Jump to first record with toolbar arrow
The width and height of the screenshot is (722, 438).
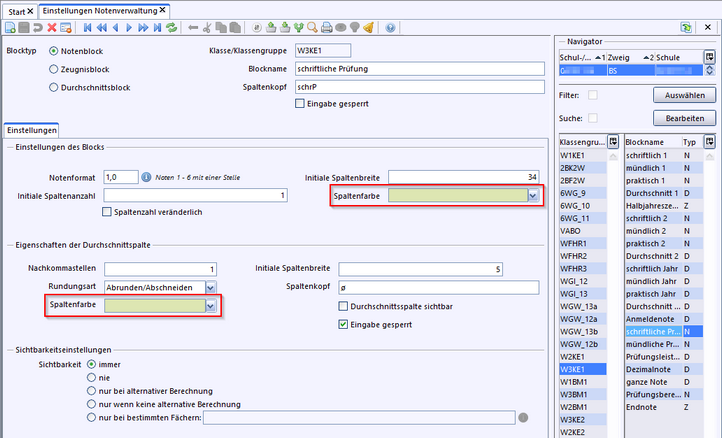[x=88, y=28]
